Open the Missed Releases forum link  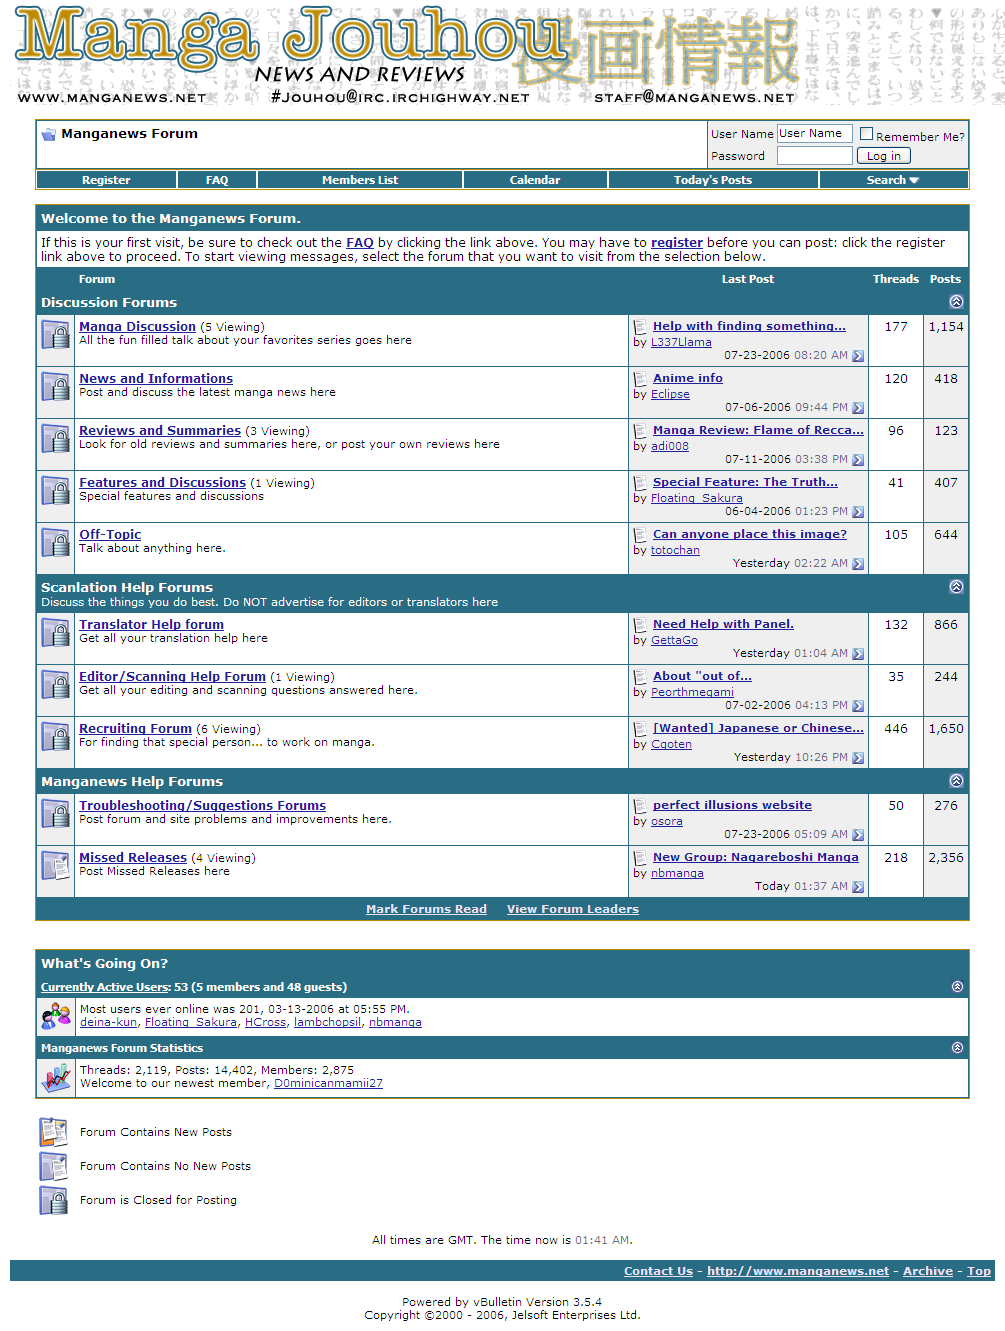pyautogui.click(x=133, y=858)
